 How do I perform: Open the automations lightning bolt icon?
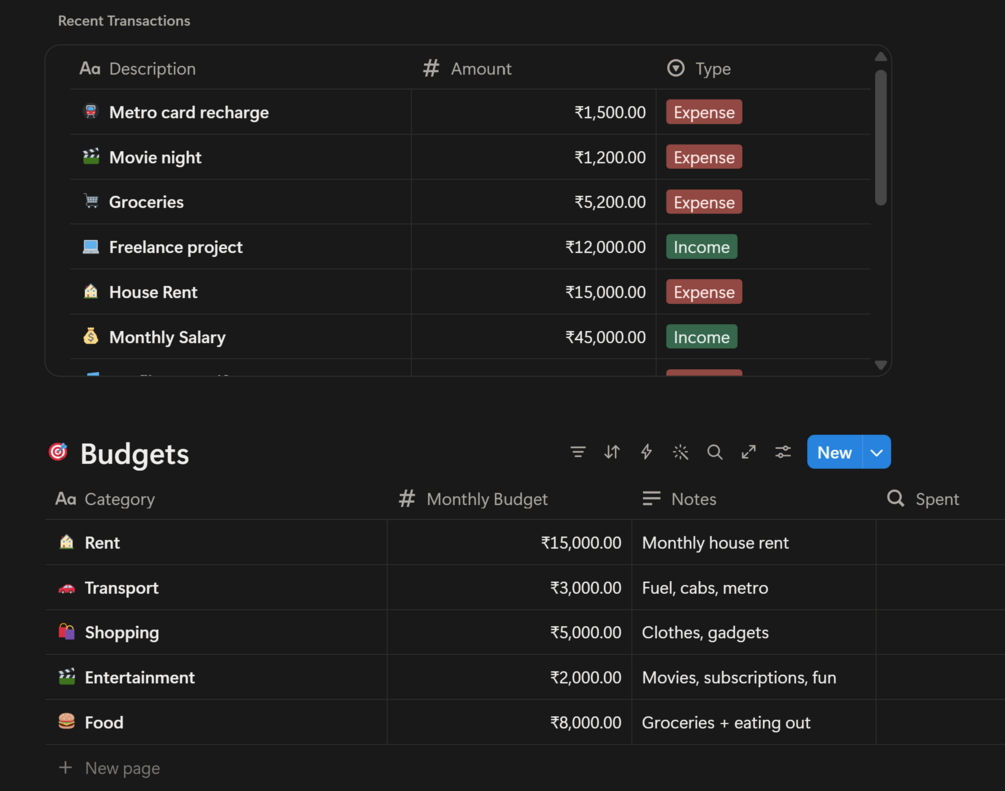pyautogui.click(x=646, y=452)
